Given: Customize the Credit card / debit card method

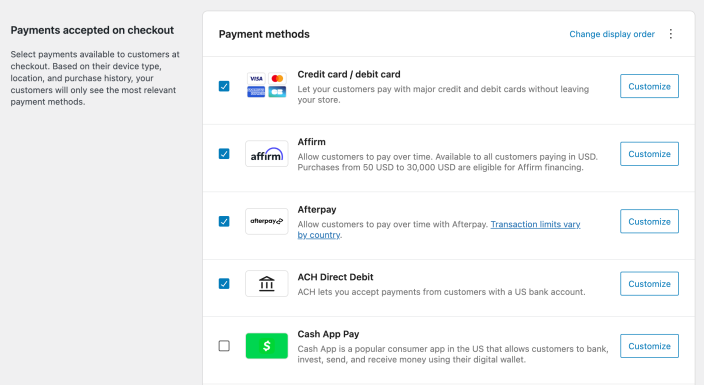Looking at the screenshot, I should click(x=649, y=86).
